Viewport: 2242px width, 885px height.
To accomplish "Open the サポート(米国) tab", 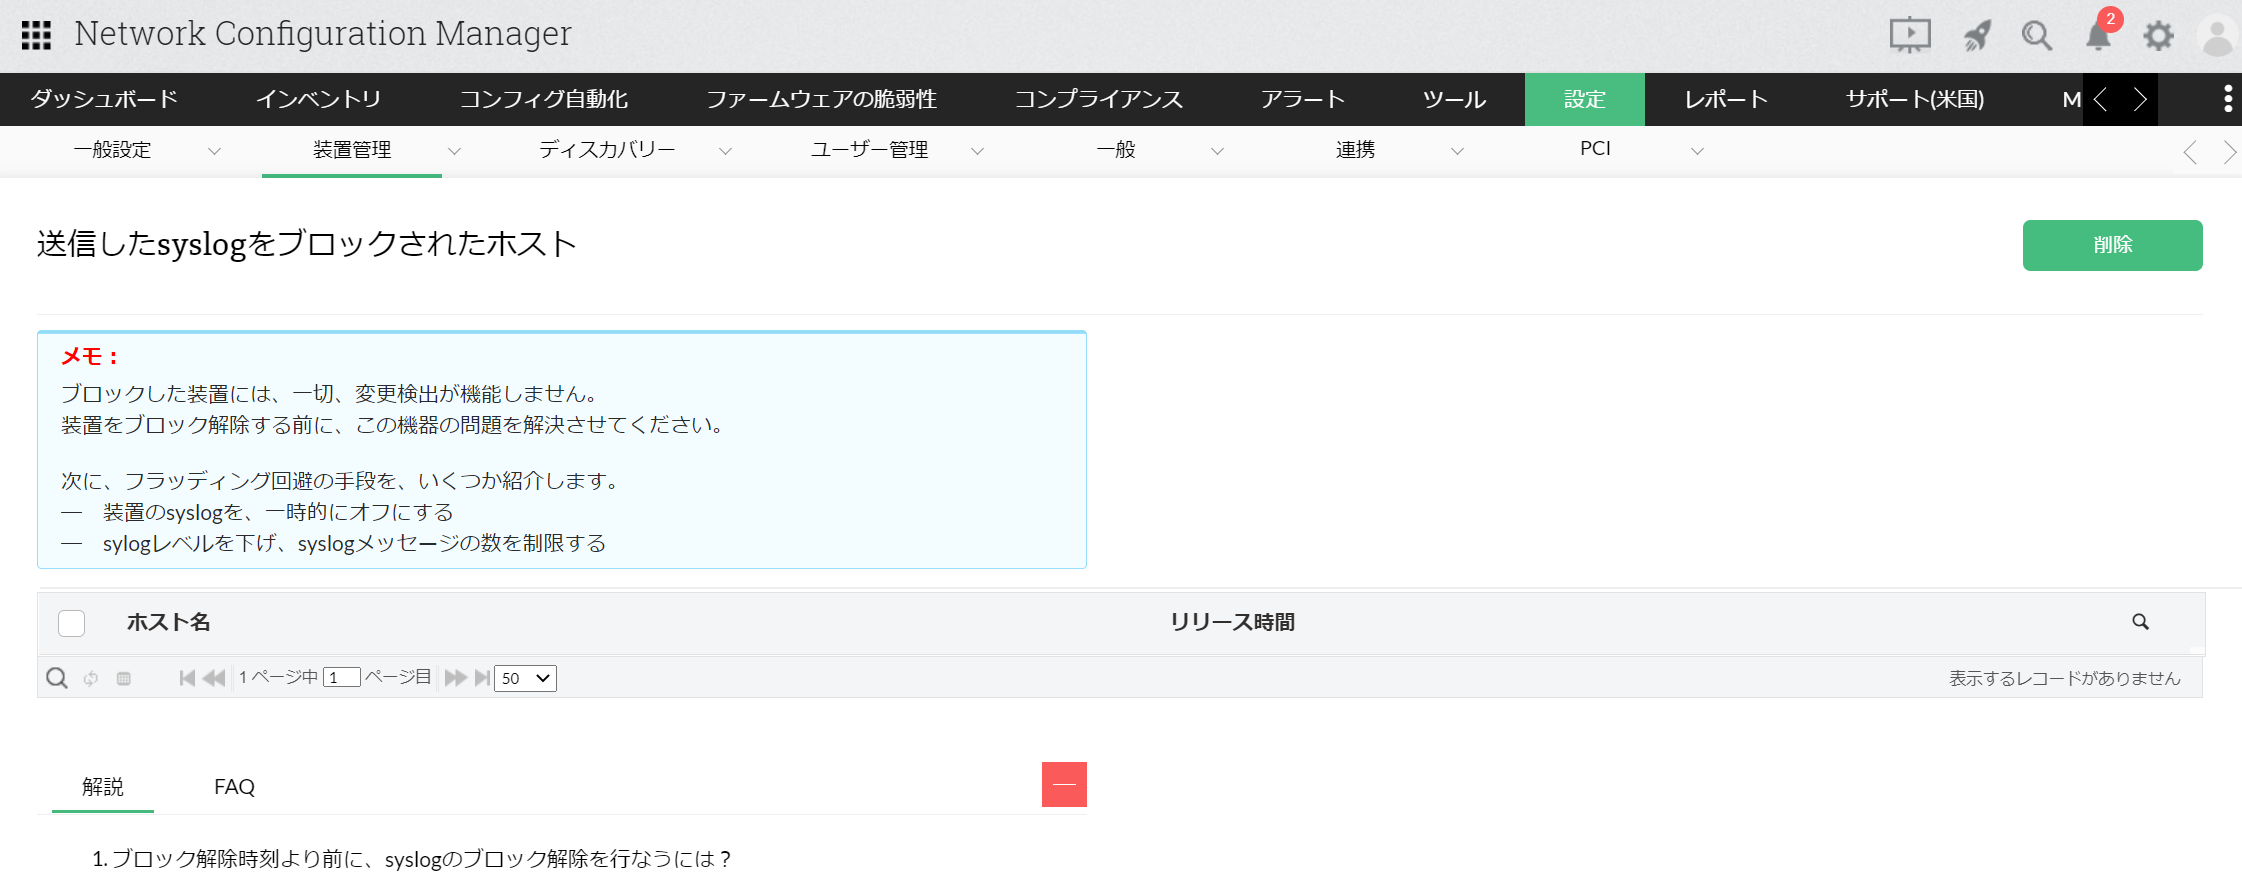I will (x=1915, y=99).
